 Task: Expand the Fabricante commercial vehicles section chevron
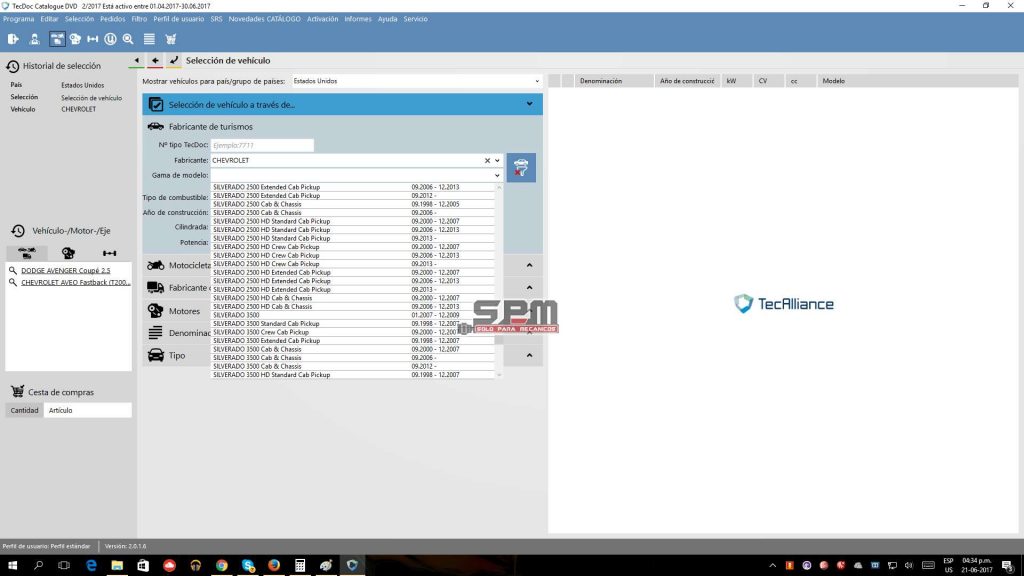click(x=530, y=287)
